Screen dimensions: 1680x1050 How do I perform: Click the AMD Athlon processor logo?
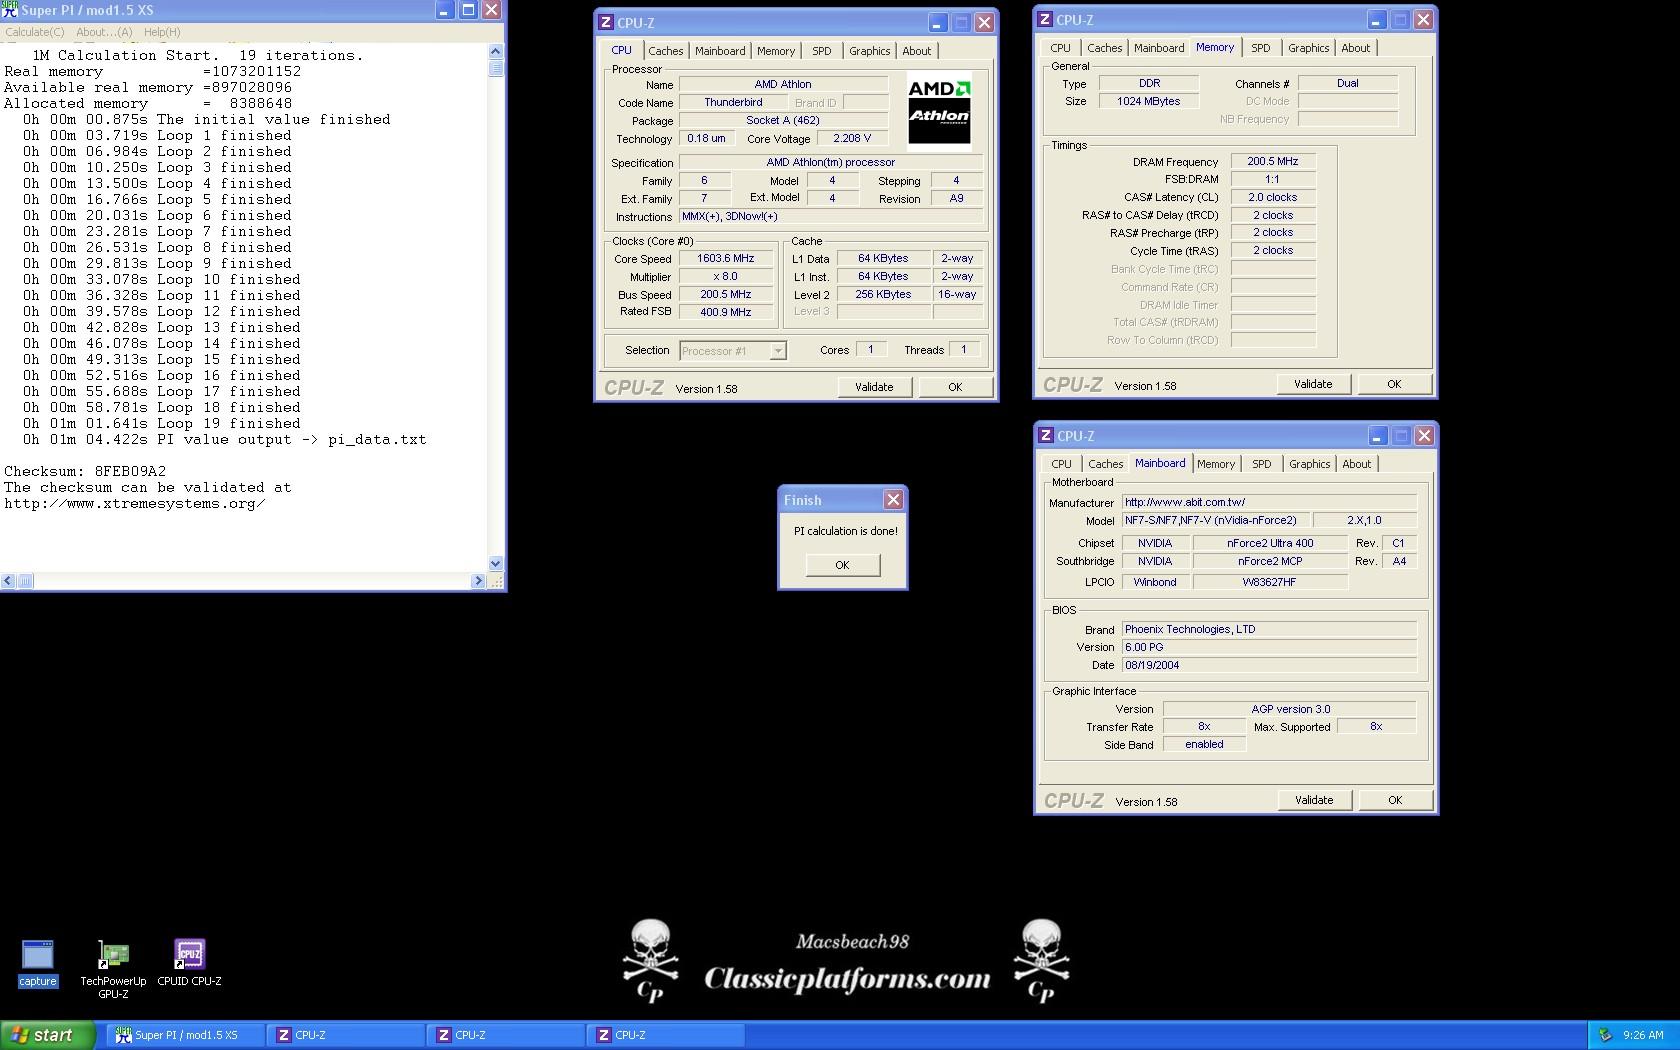(x=939, y=110)
